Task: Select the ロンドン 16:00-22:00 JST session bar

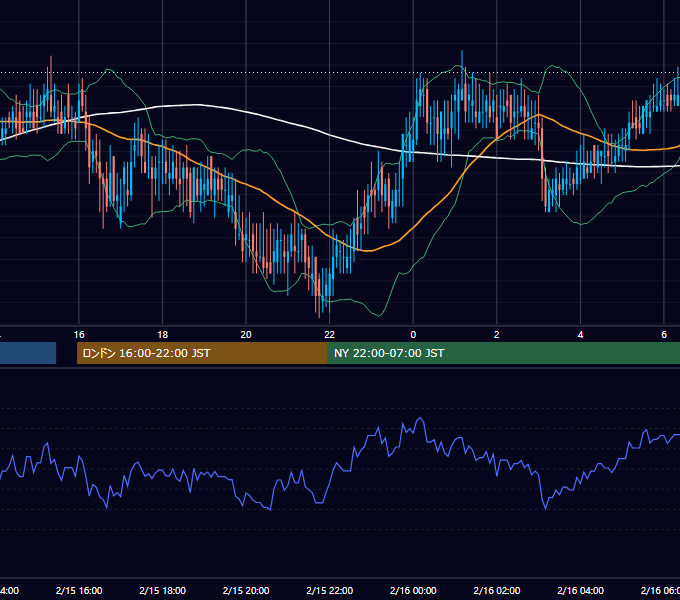Action: pyautogui.click(x=202, y=353)
